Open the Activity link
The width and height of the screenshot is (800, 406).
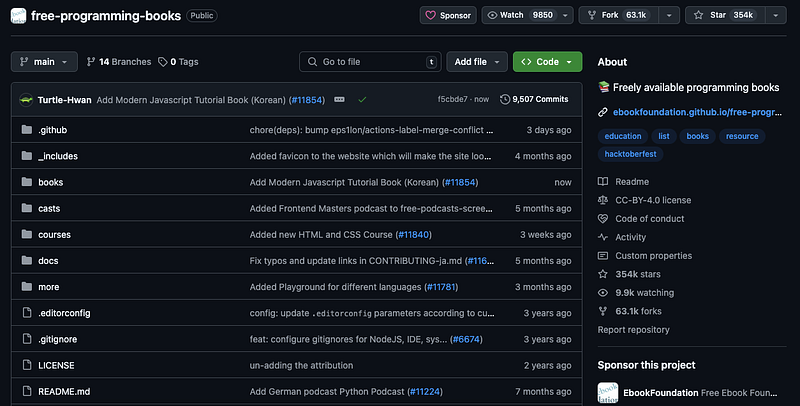tap(622, 237)
